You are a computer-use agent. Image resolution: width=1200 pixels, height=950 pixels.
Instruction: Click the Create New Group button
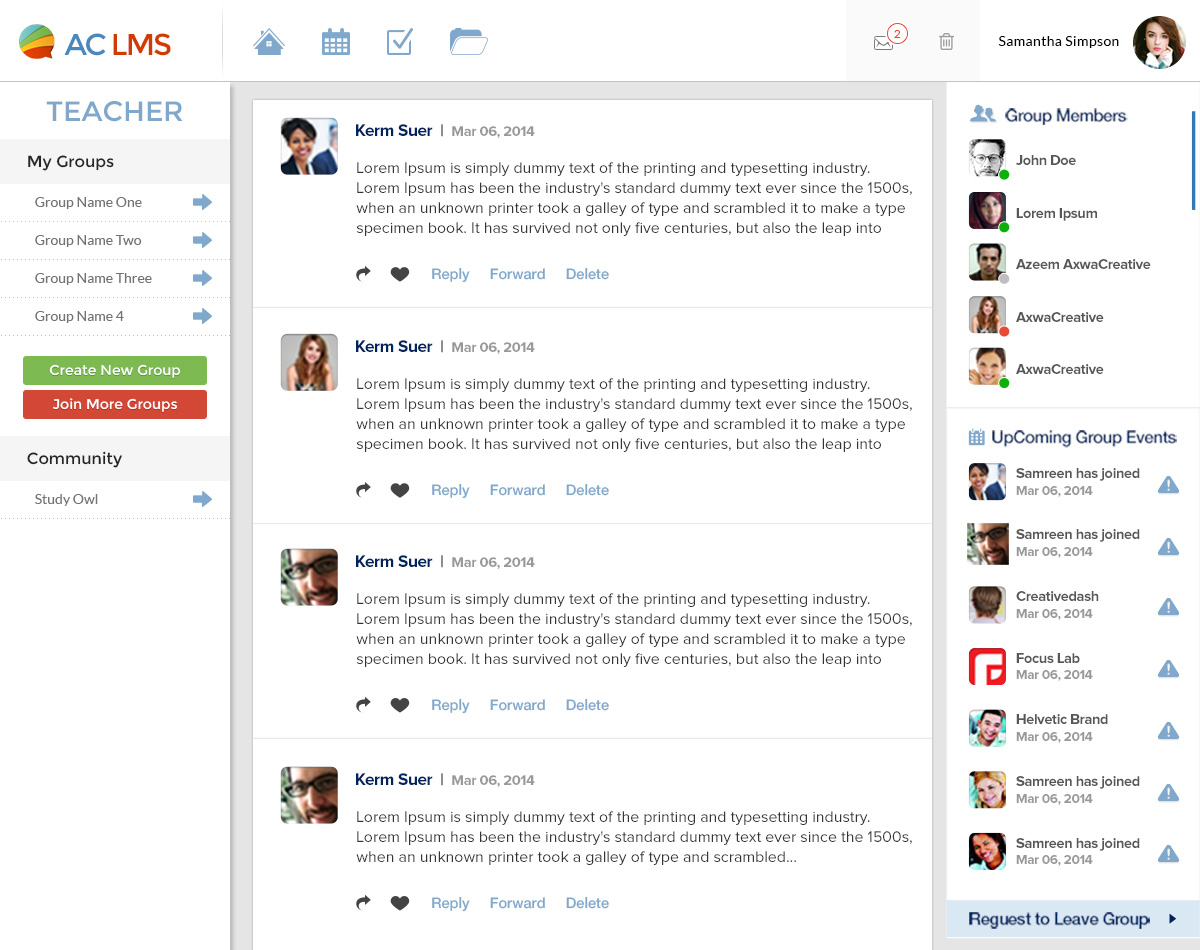point(115,370)
